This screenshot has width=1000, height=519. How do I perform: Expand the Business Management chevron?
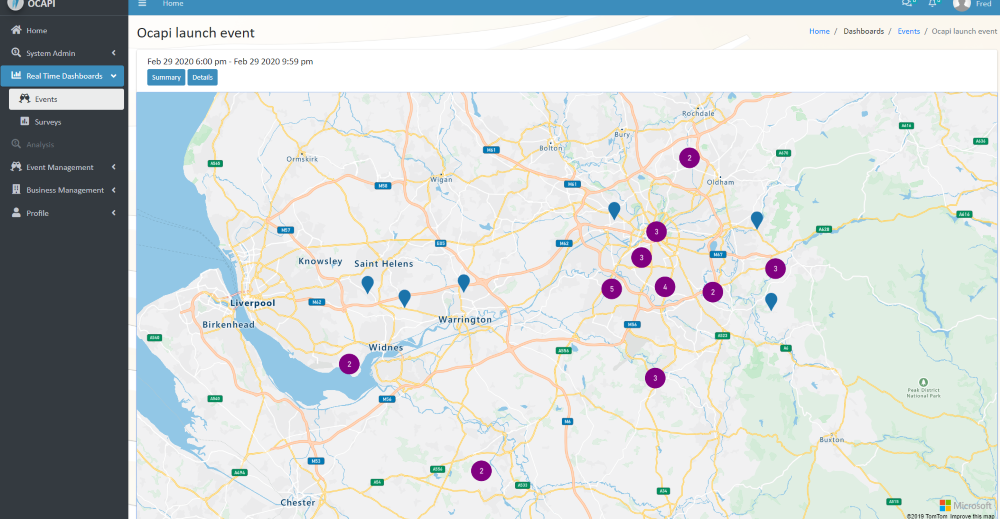click(x=114, y=190)
